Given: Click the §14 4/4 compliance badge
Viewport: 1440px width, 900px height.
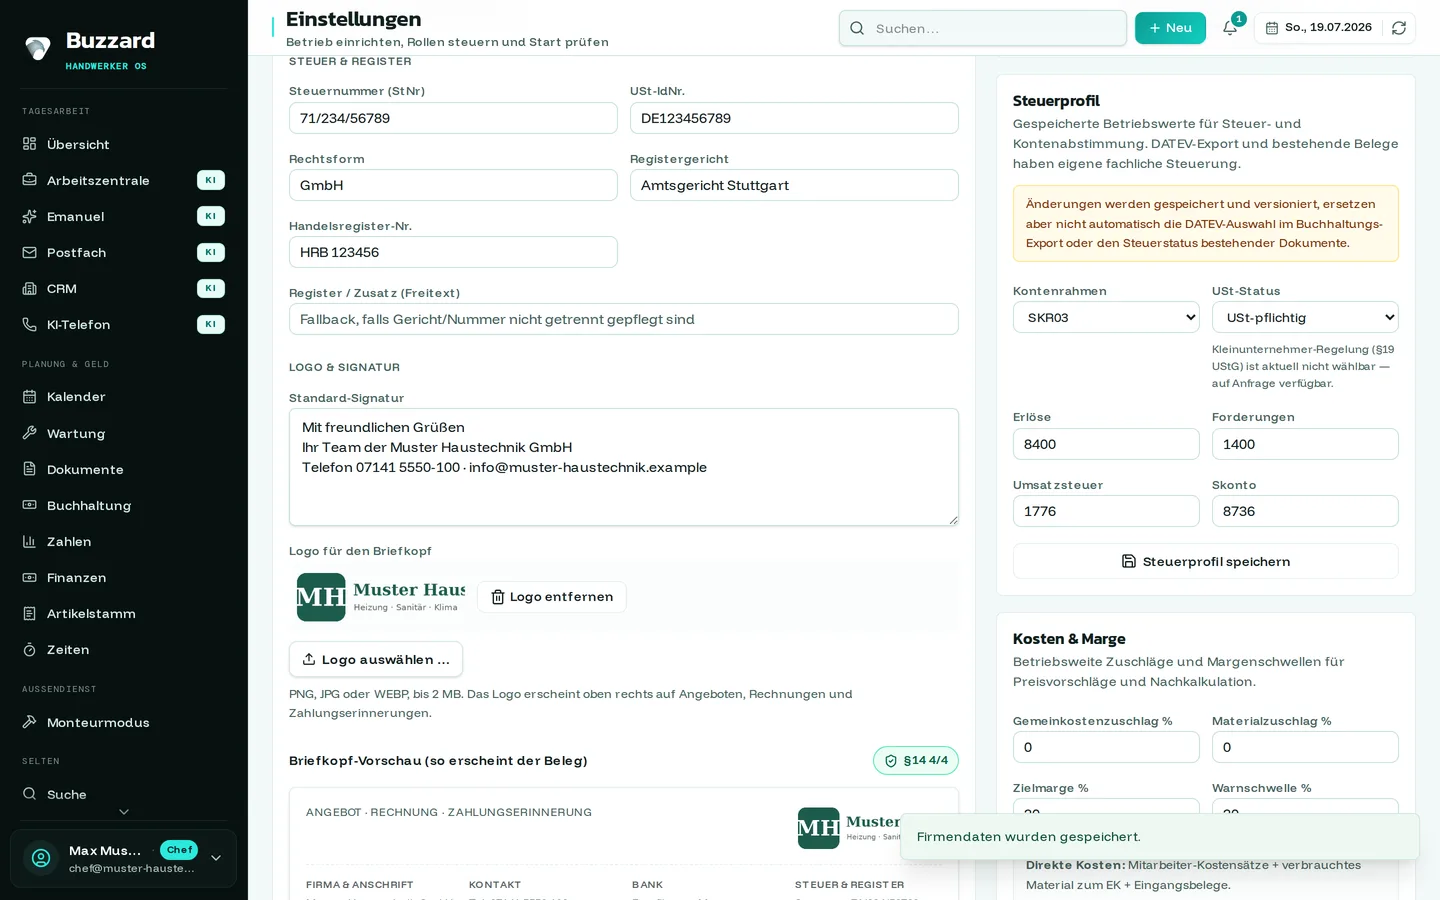Looking at the screenshot, I should [x=916, y=760].
